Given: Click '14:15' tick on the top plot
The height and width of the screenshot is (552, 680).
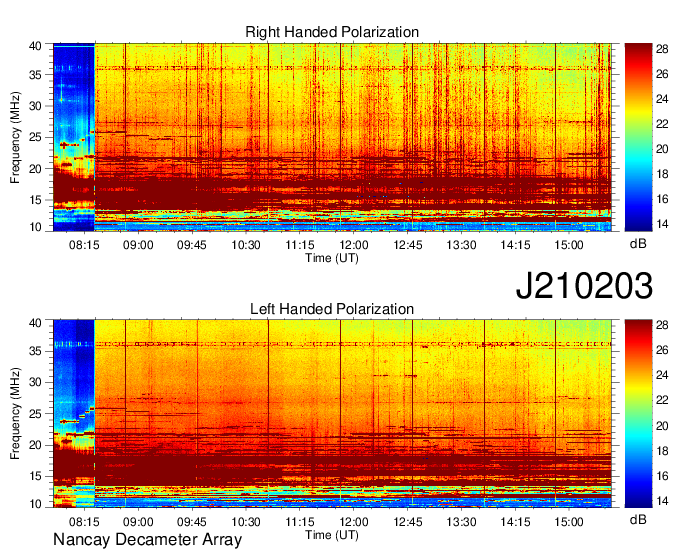Looking at the screenshot, I should 515,245.
